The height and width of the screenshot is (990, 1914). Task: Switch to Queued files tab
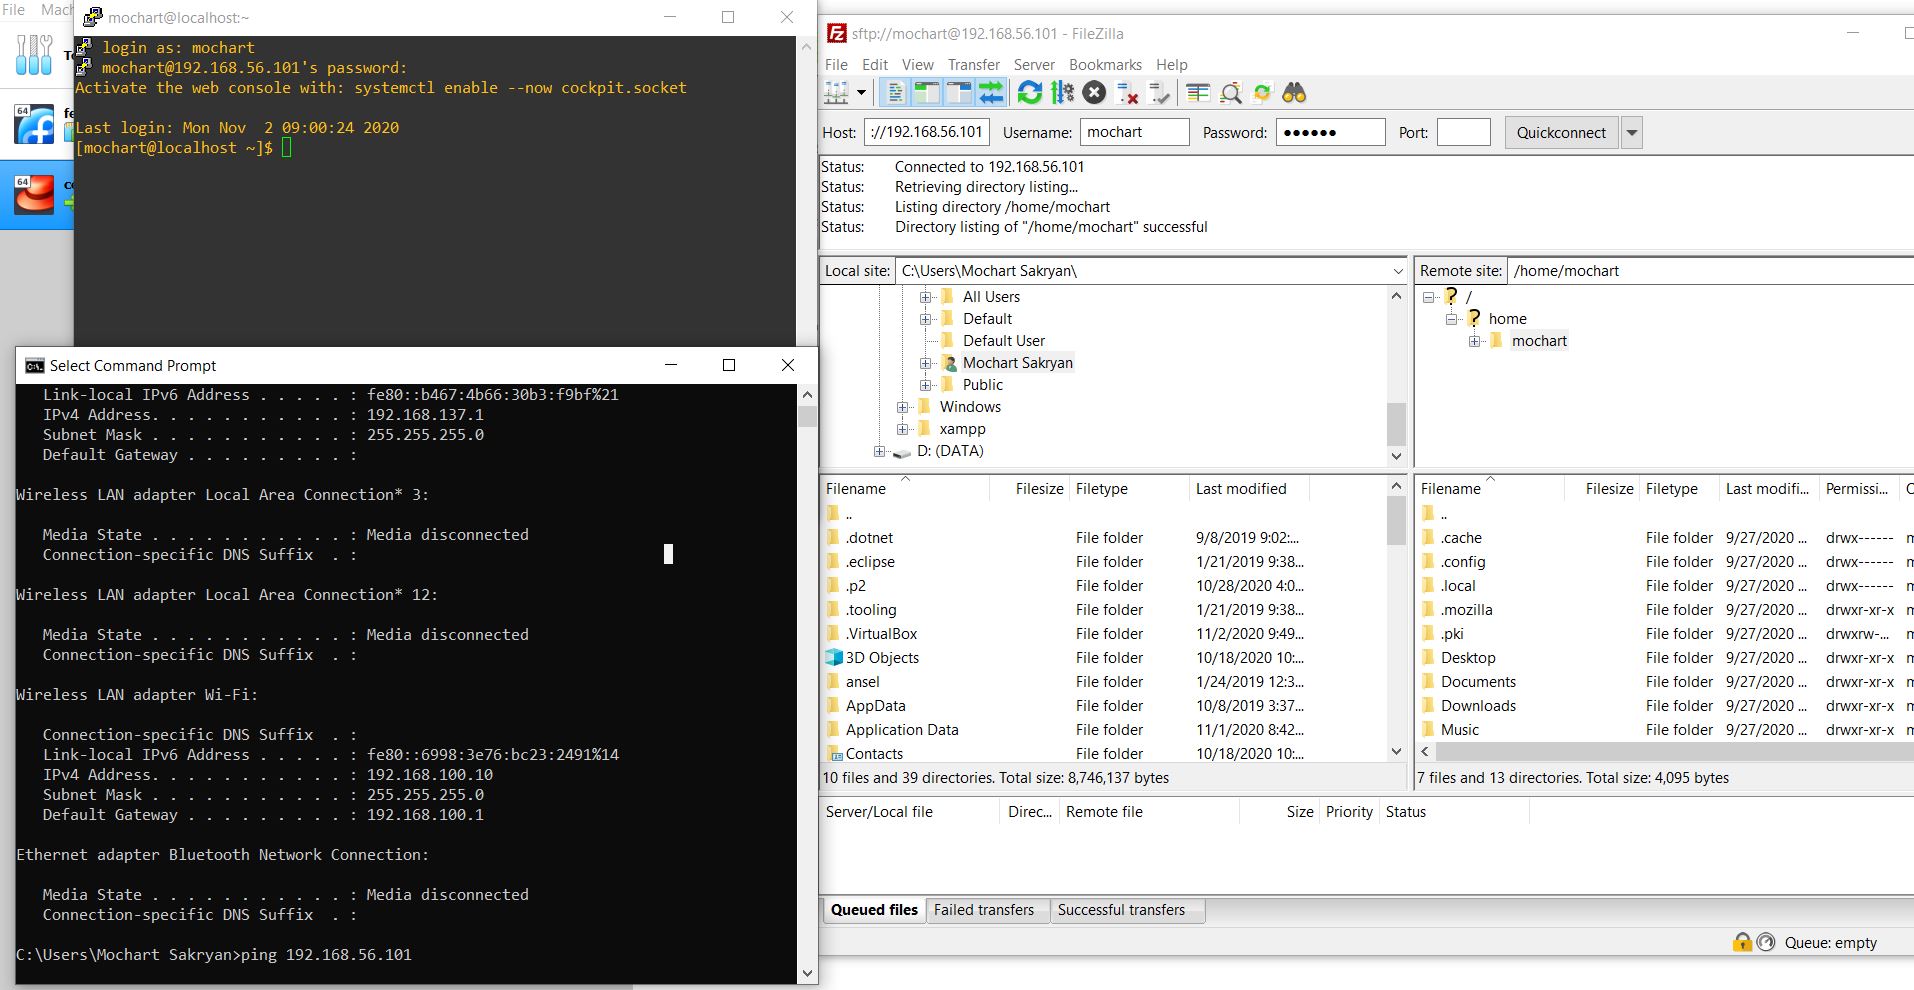[x=874, y=910]
